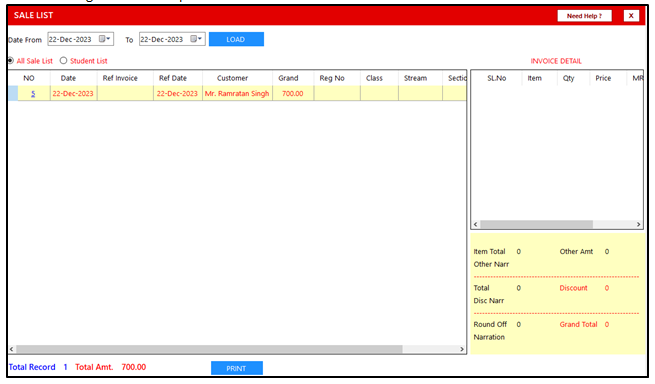Open the Date From calendar dropdown
Image resolution: width=655 pixels, height=384 pixels.
[104, 39]
